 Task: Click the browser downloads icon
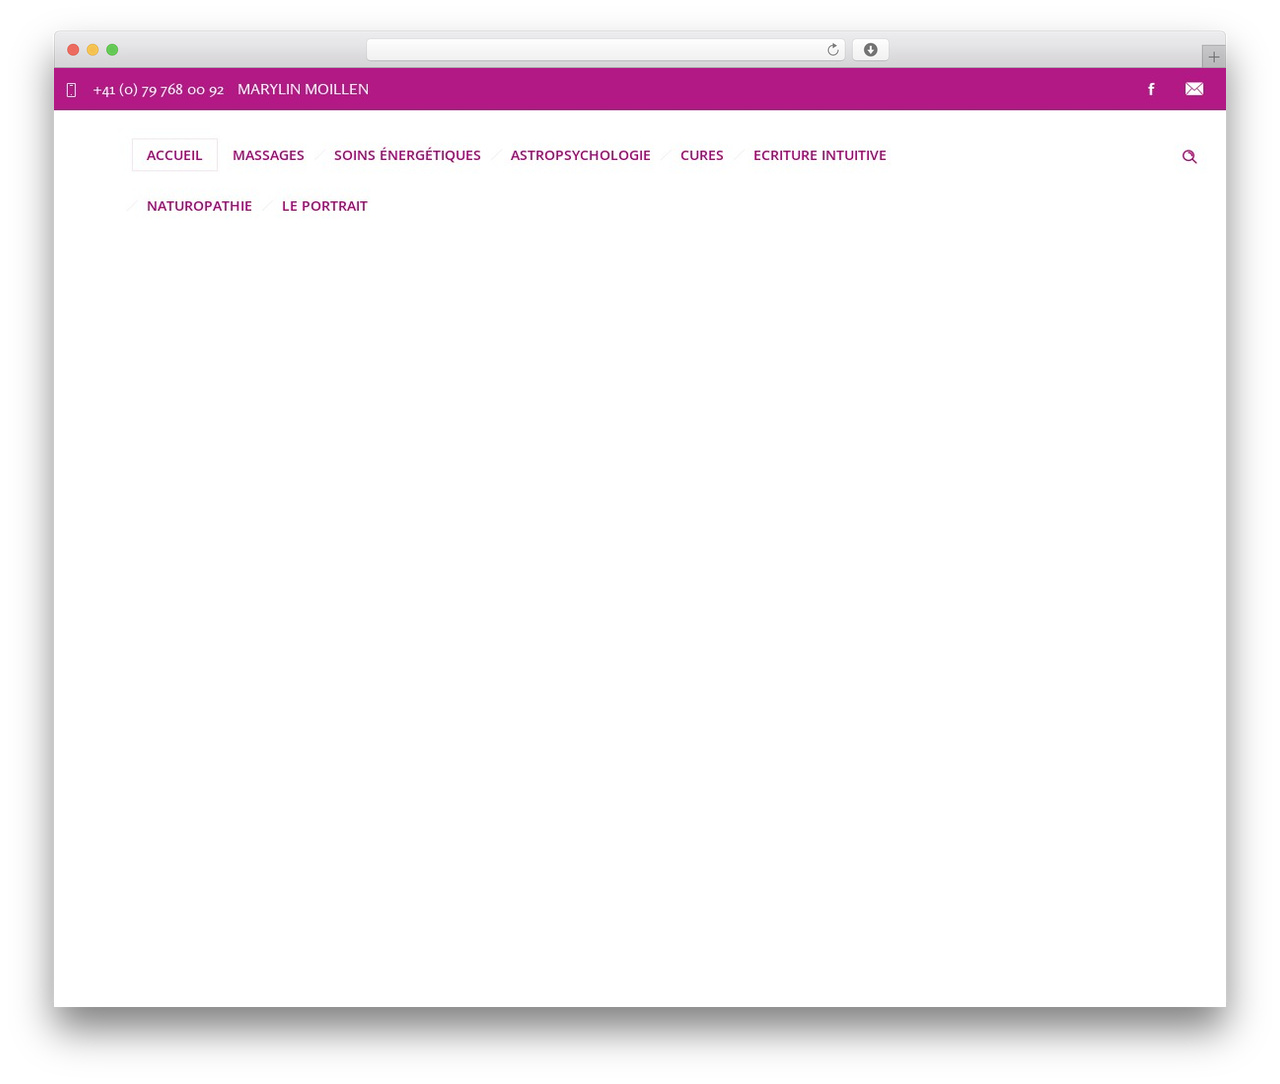tap(870, 50)
